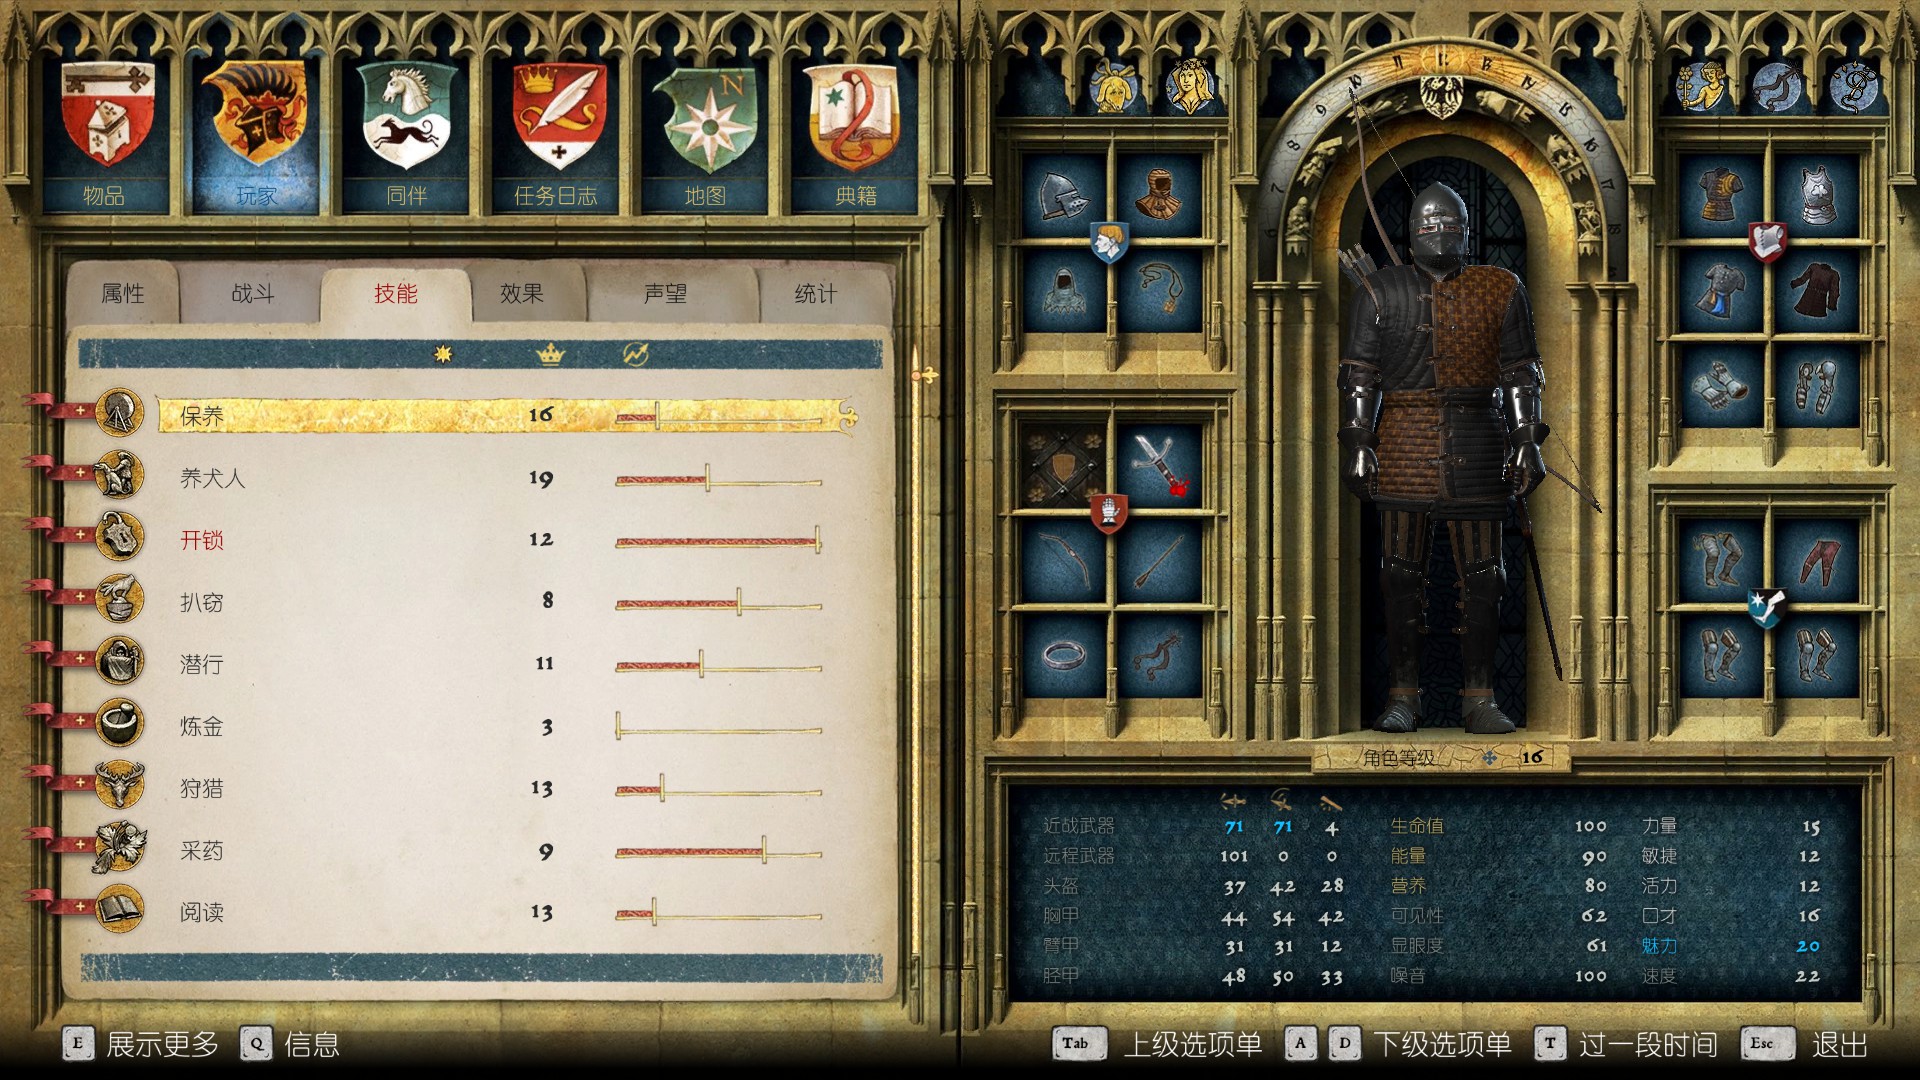Select the shield equipment slot

pyautogui.click(x=1063, y=465)
